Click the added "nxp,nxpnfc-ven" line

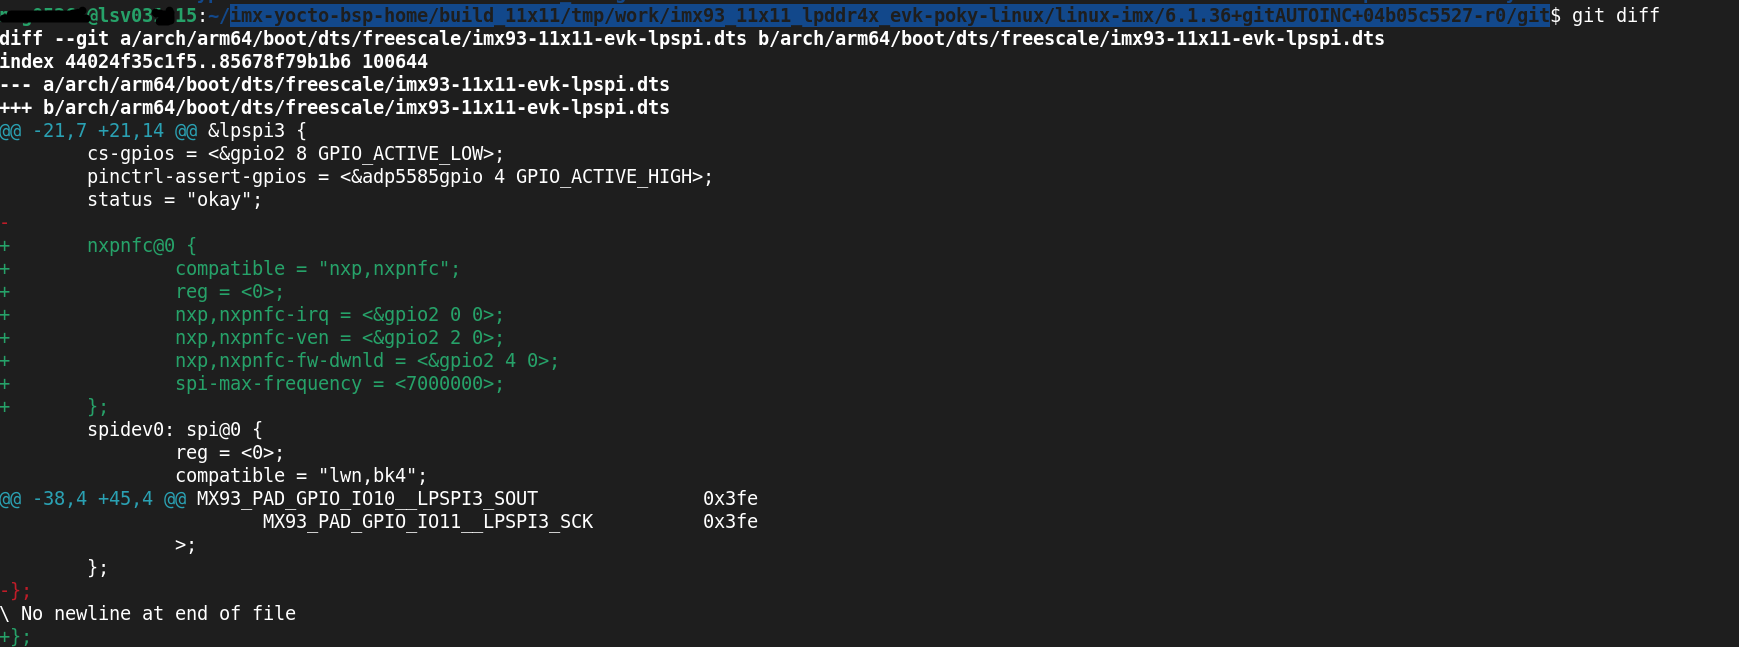coord(339,337)
